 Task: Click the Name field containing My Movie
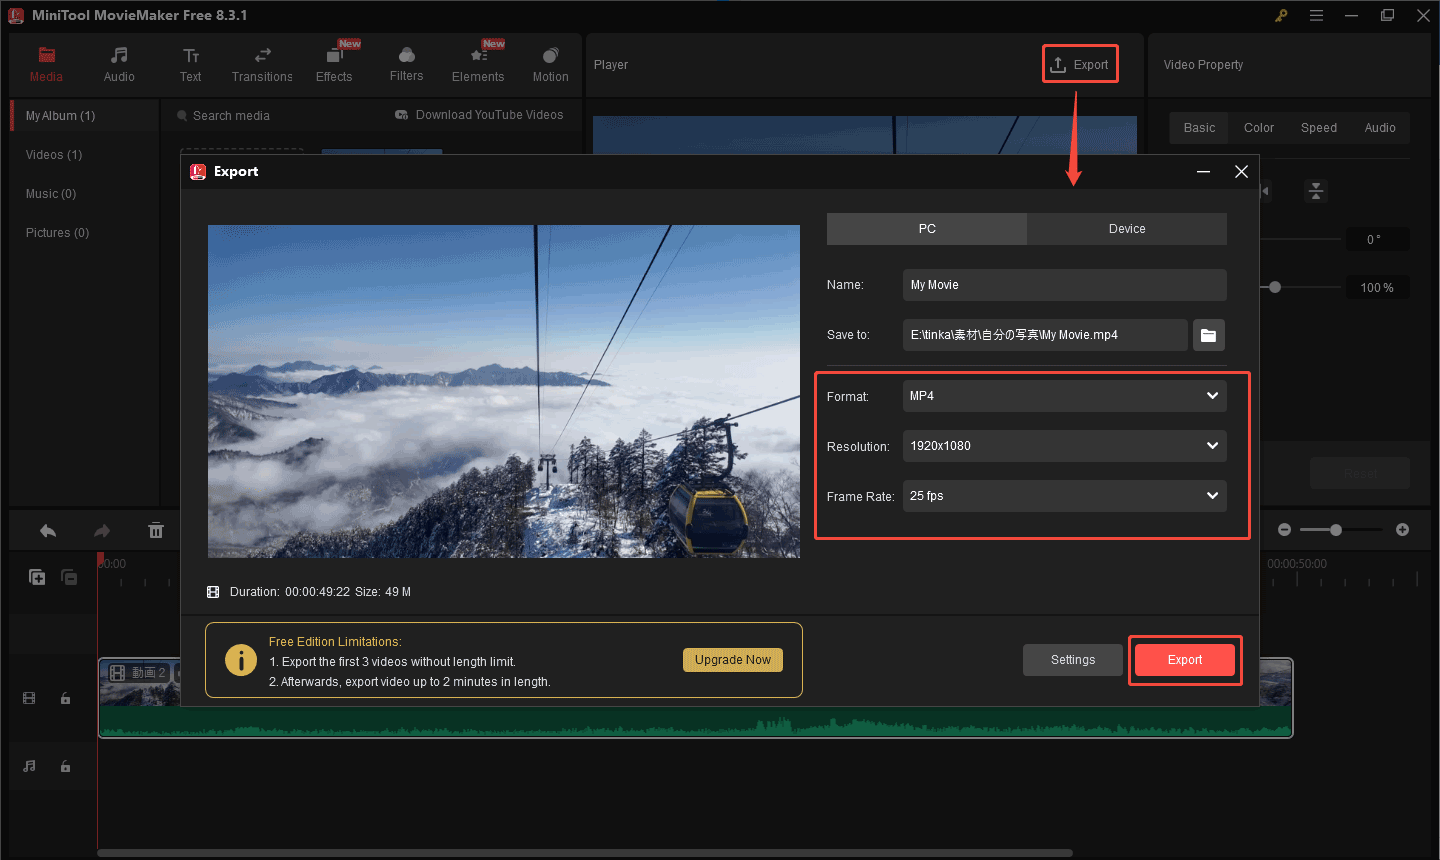pos(1064,285)
